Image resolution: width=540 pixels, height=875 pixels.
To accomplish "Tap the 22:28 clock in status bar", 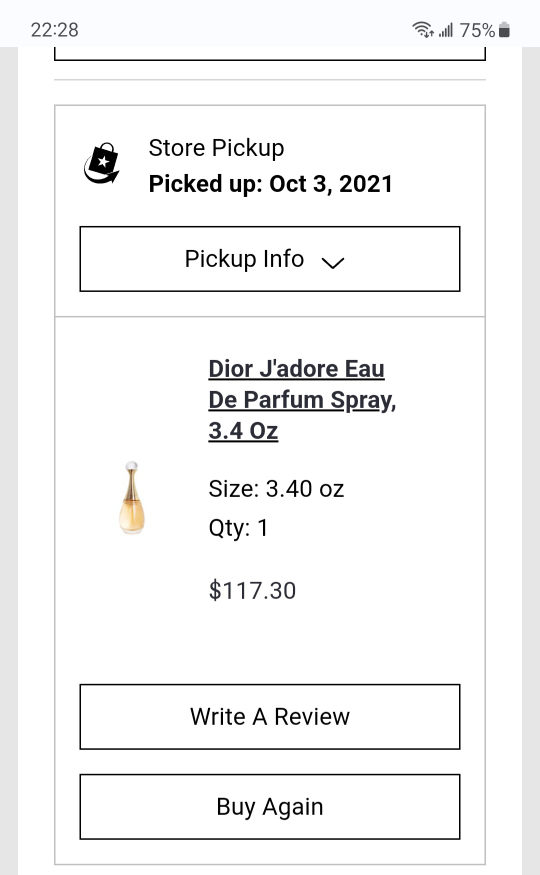I will coord(55,30).
